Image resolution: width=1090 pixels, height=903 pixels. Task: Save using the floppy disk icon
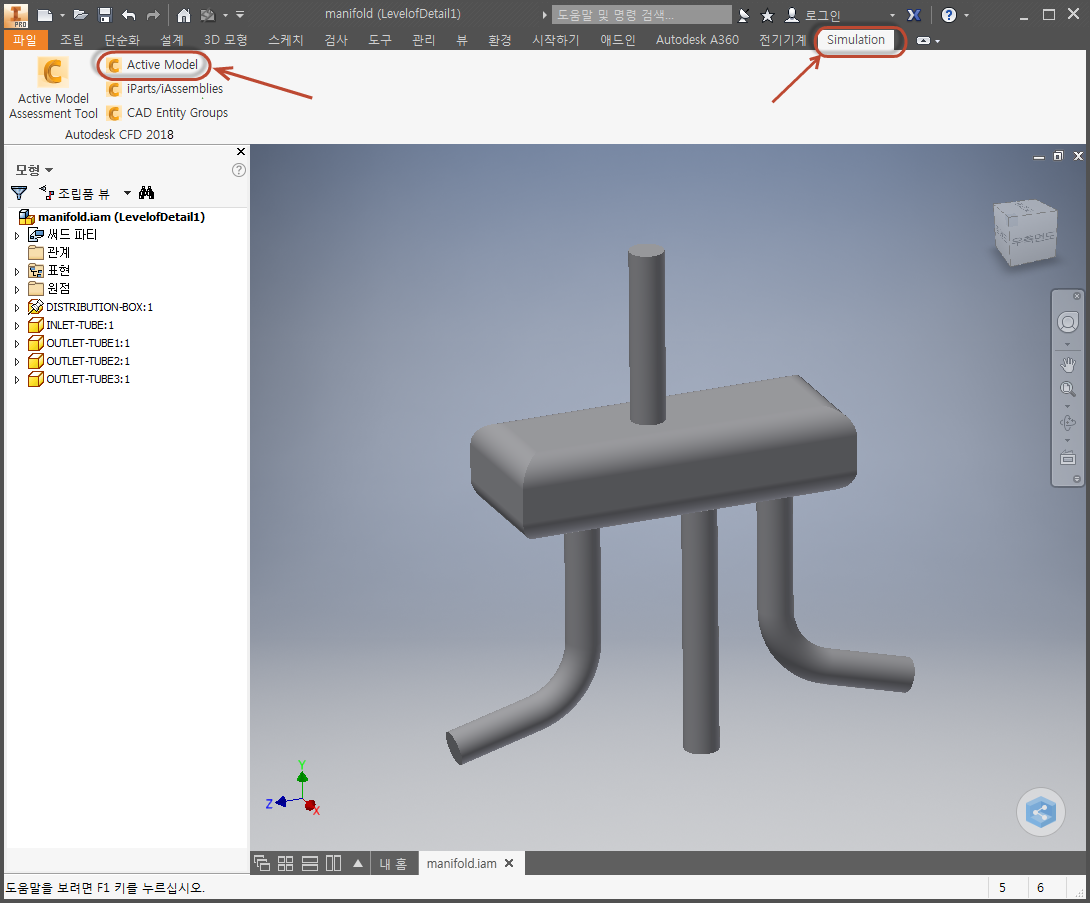pos(105,15)
